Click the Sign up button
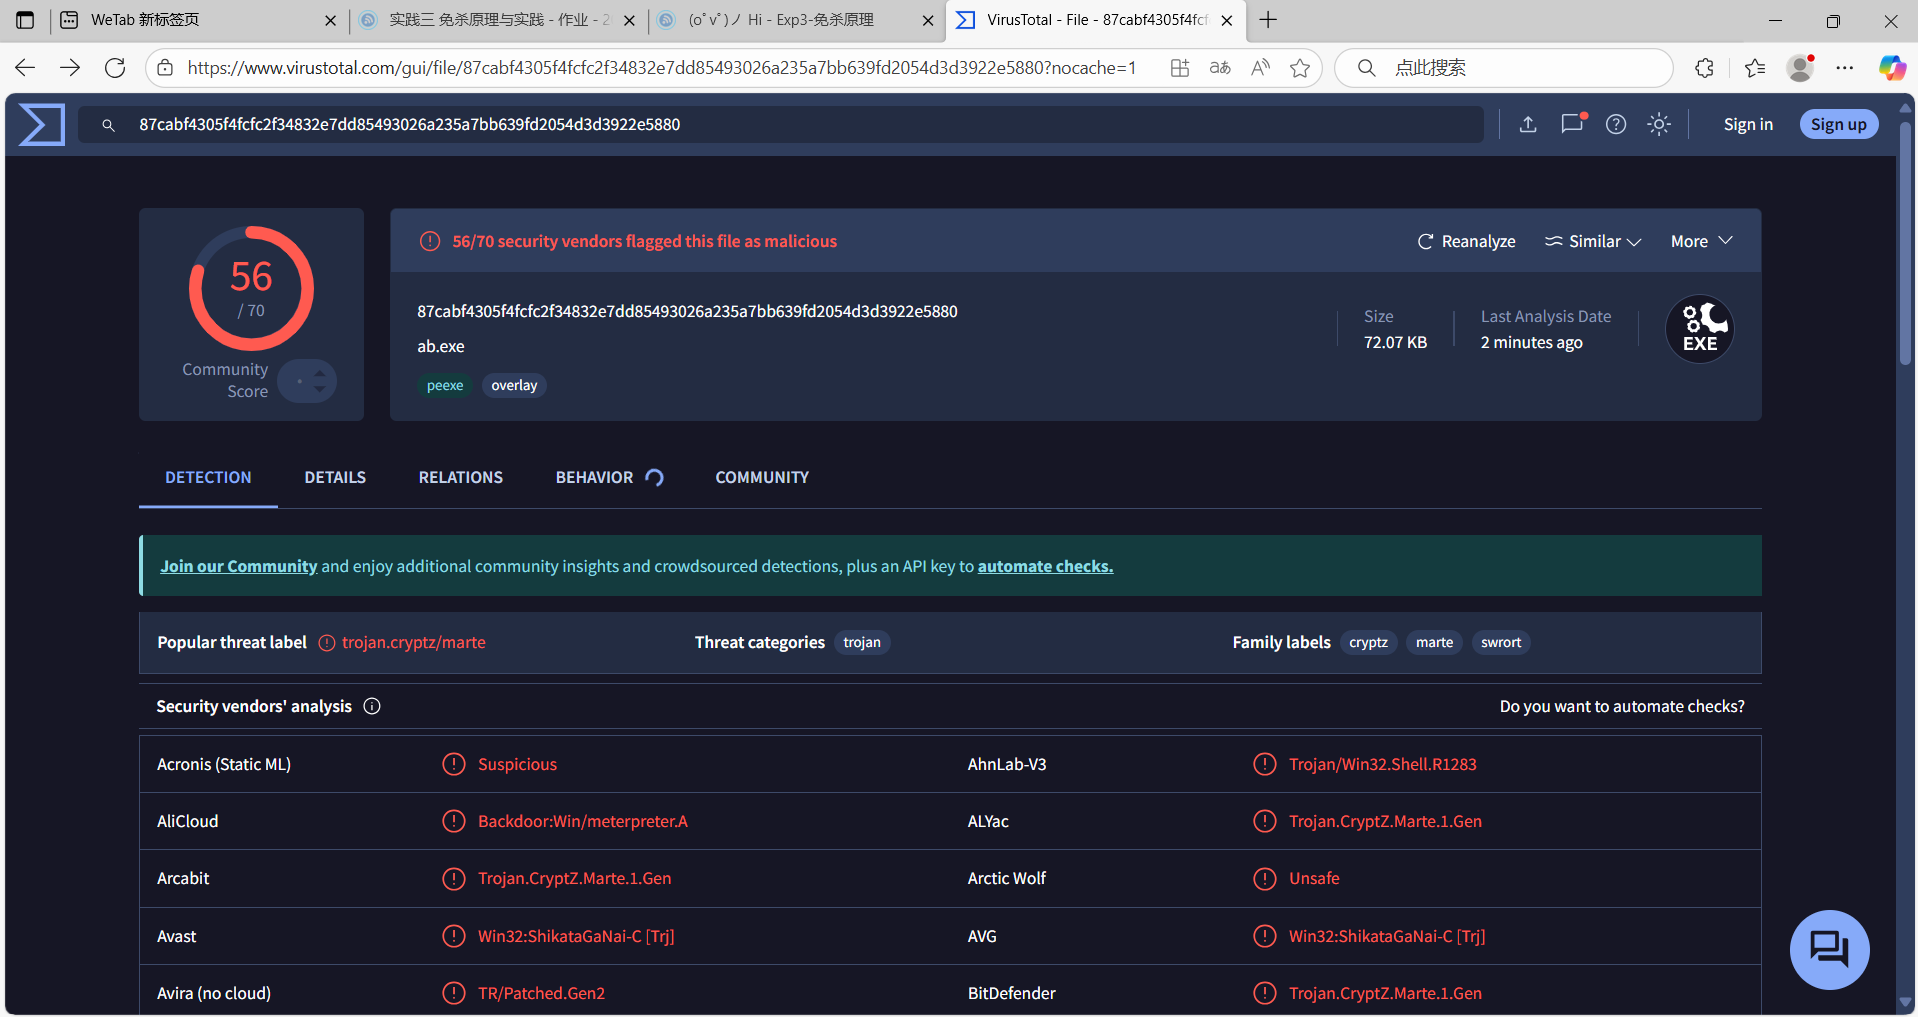The height and width of the screenshot is (1017, 1918). pyautogui.click(x=1839, y=124)
